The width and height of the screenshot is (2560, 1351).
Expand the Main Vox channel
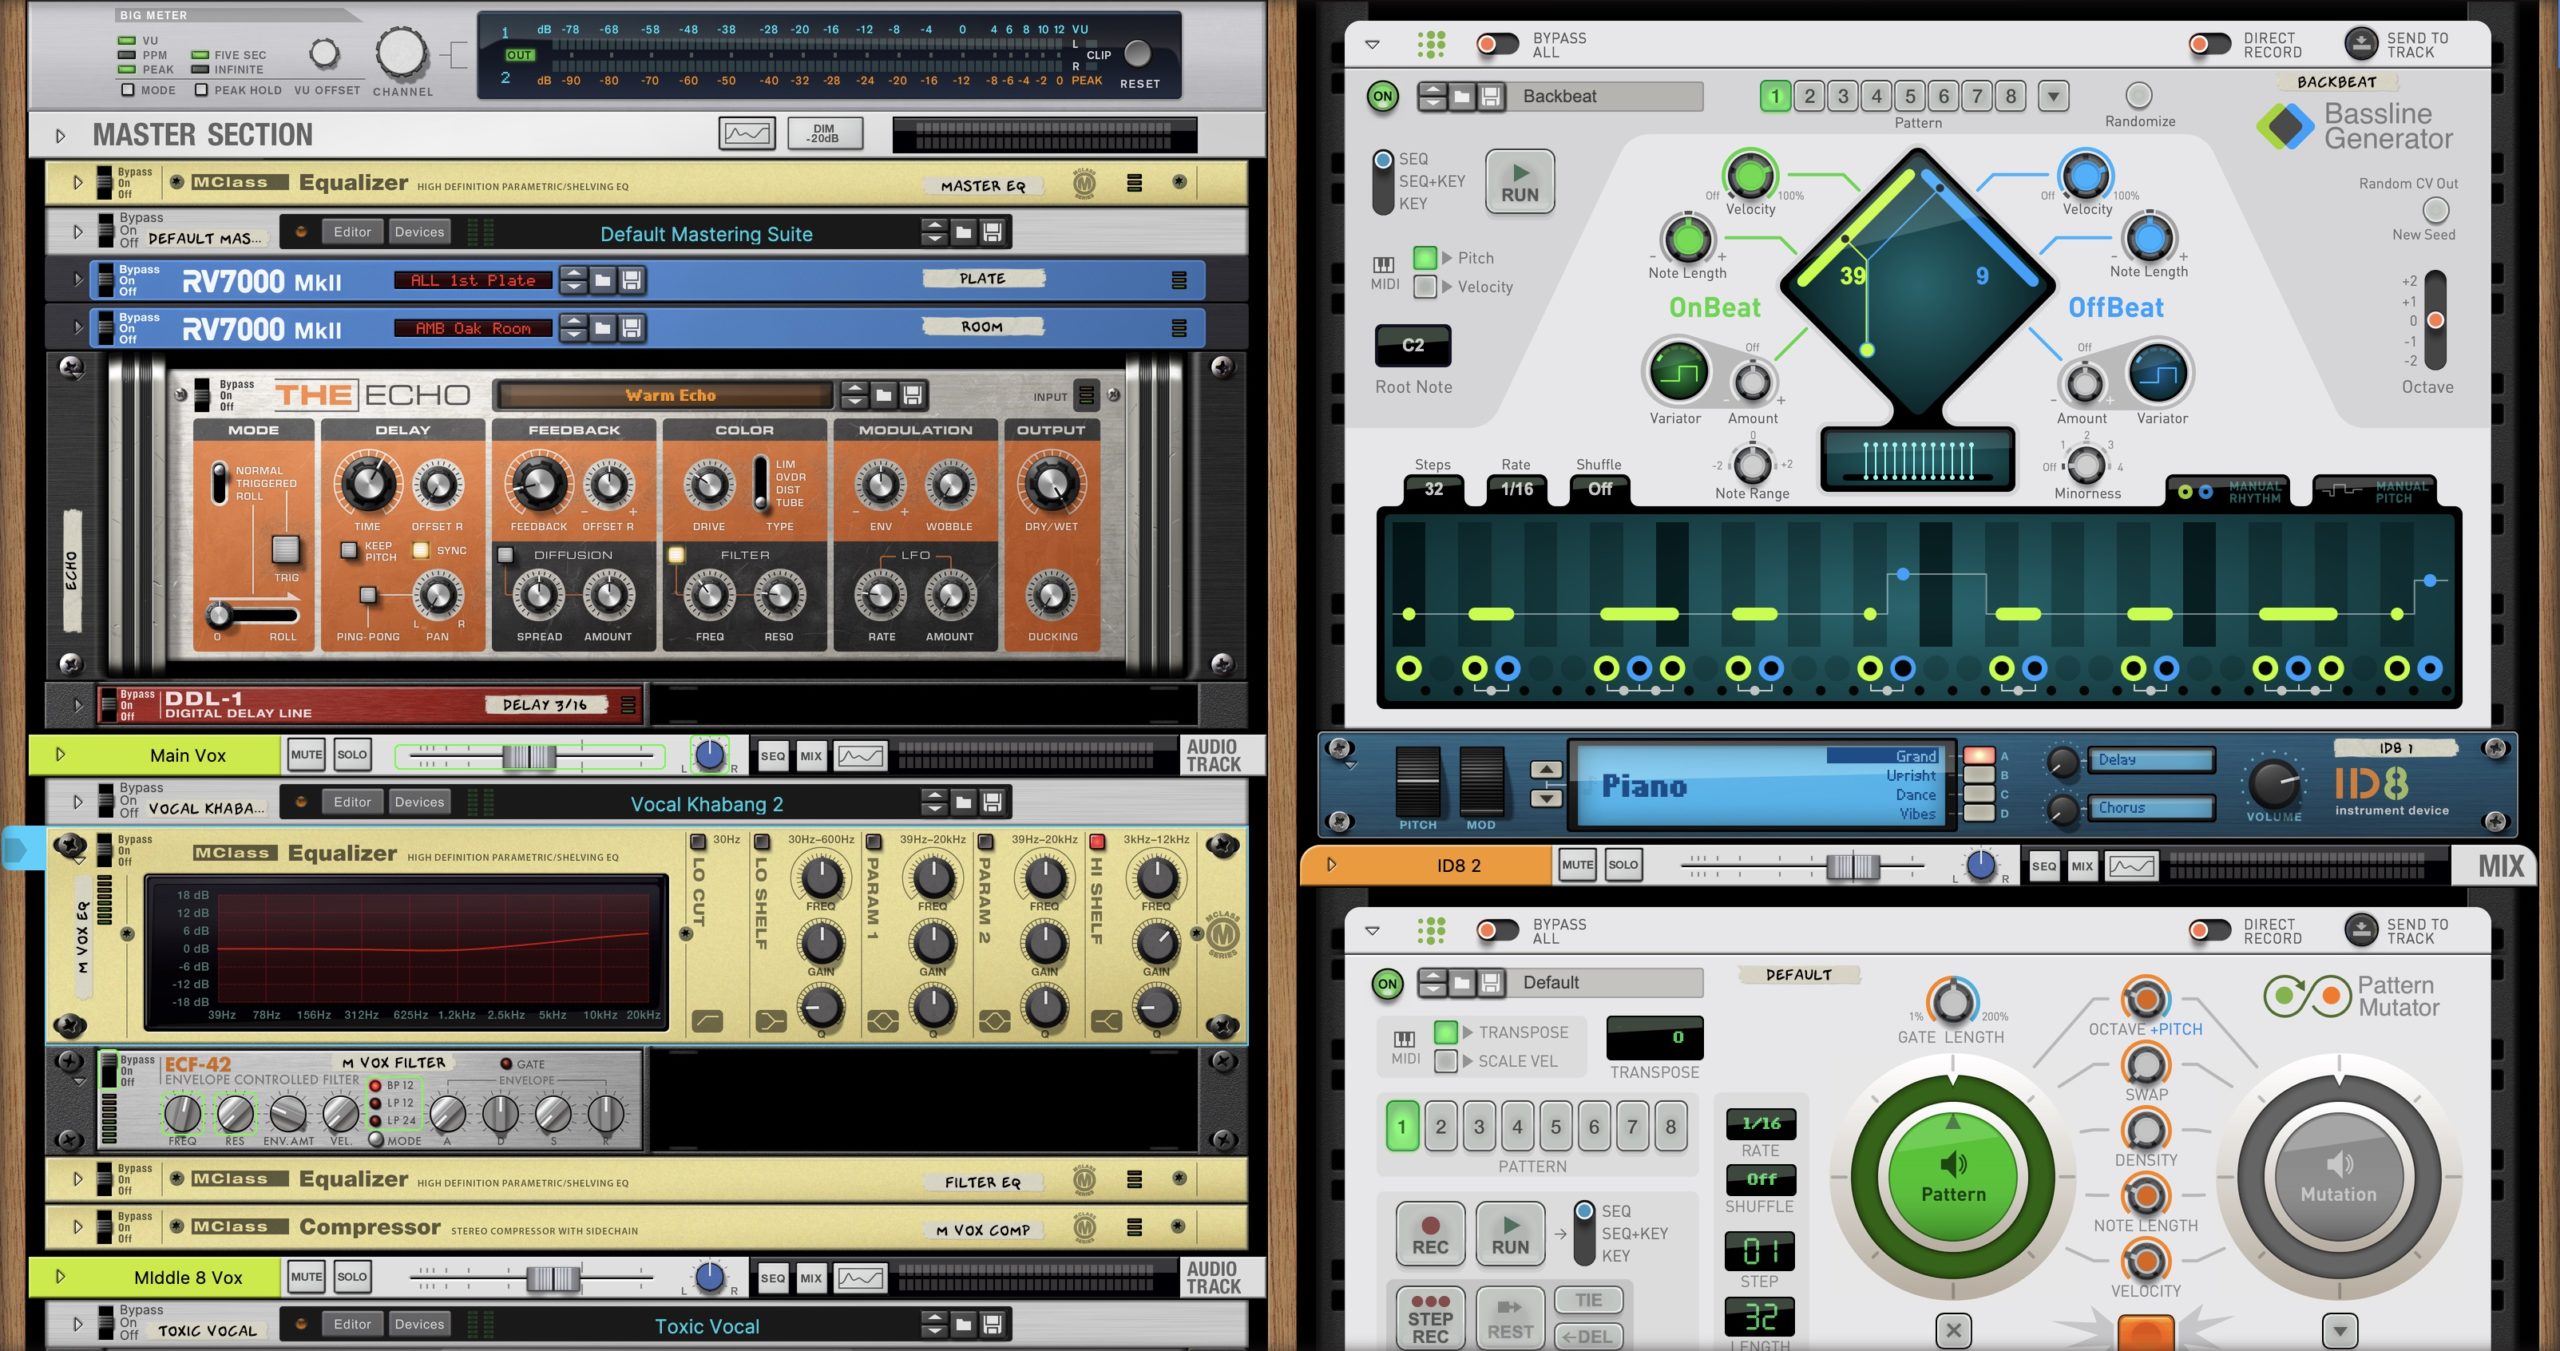[x=60, y=755]
